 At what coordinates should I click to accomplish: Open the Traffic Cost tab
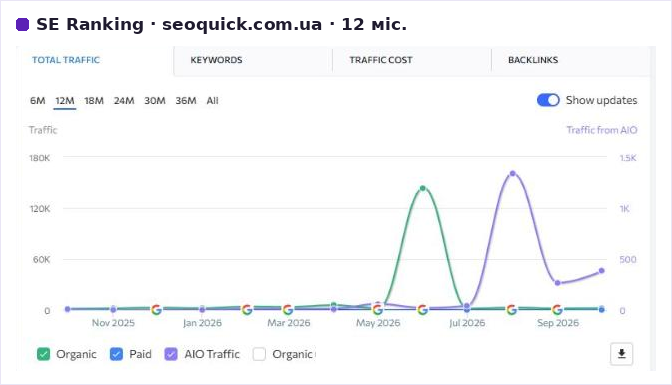point(381,60)
